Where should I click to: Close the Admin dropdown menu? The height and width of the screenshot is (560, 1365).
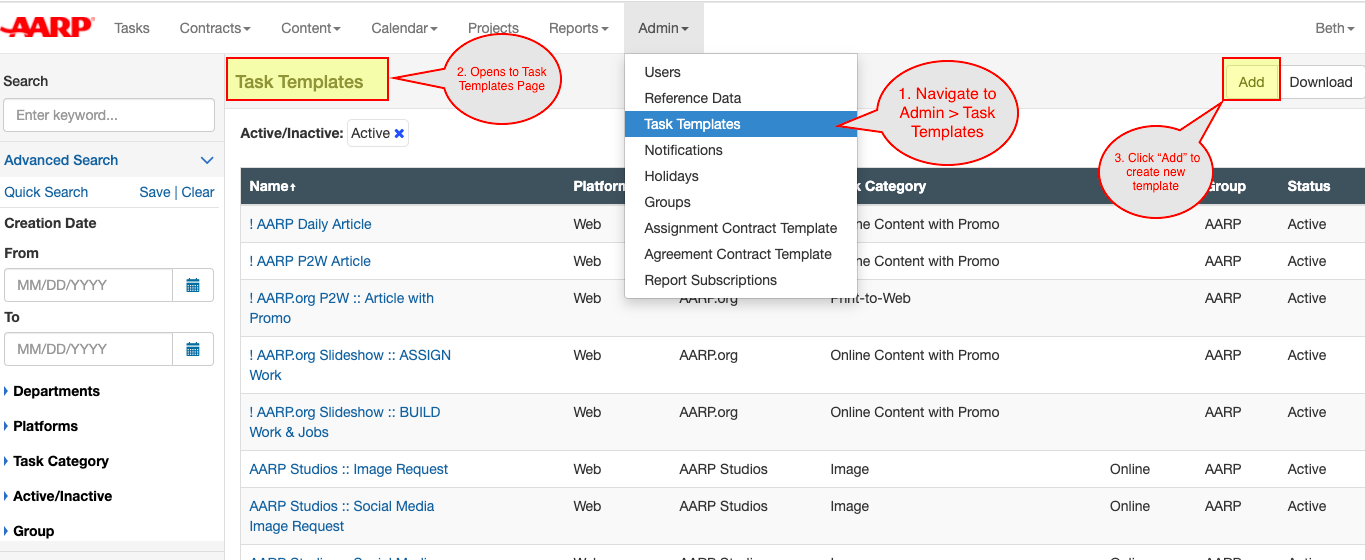pyautogui.click(x=664, y=28)
